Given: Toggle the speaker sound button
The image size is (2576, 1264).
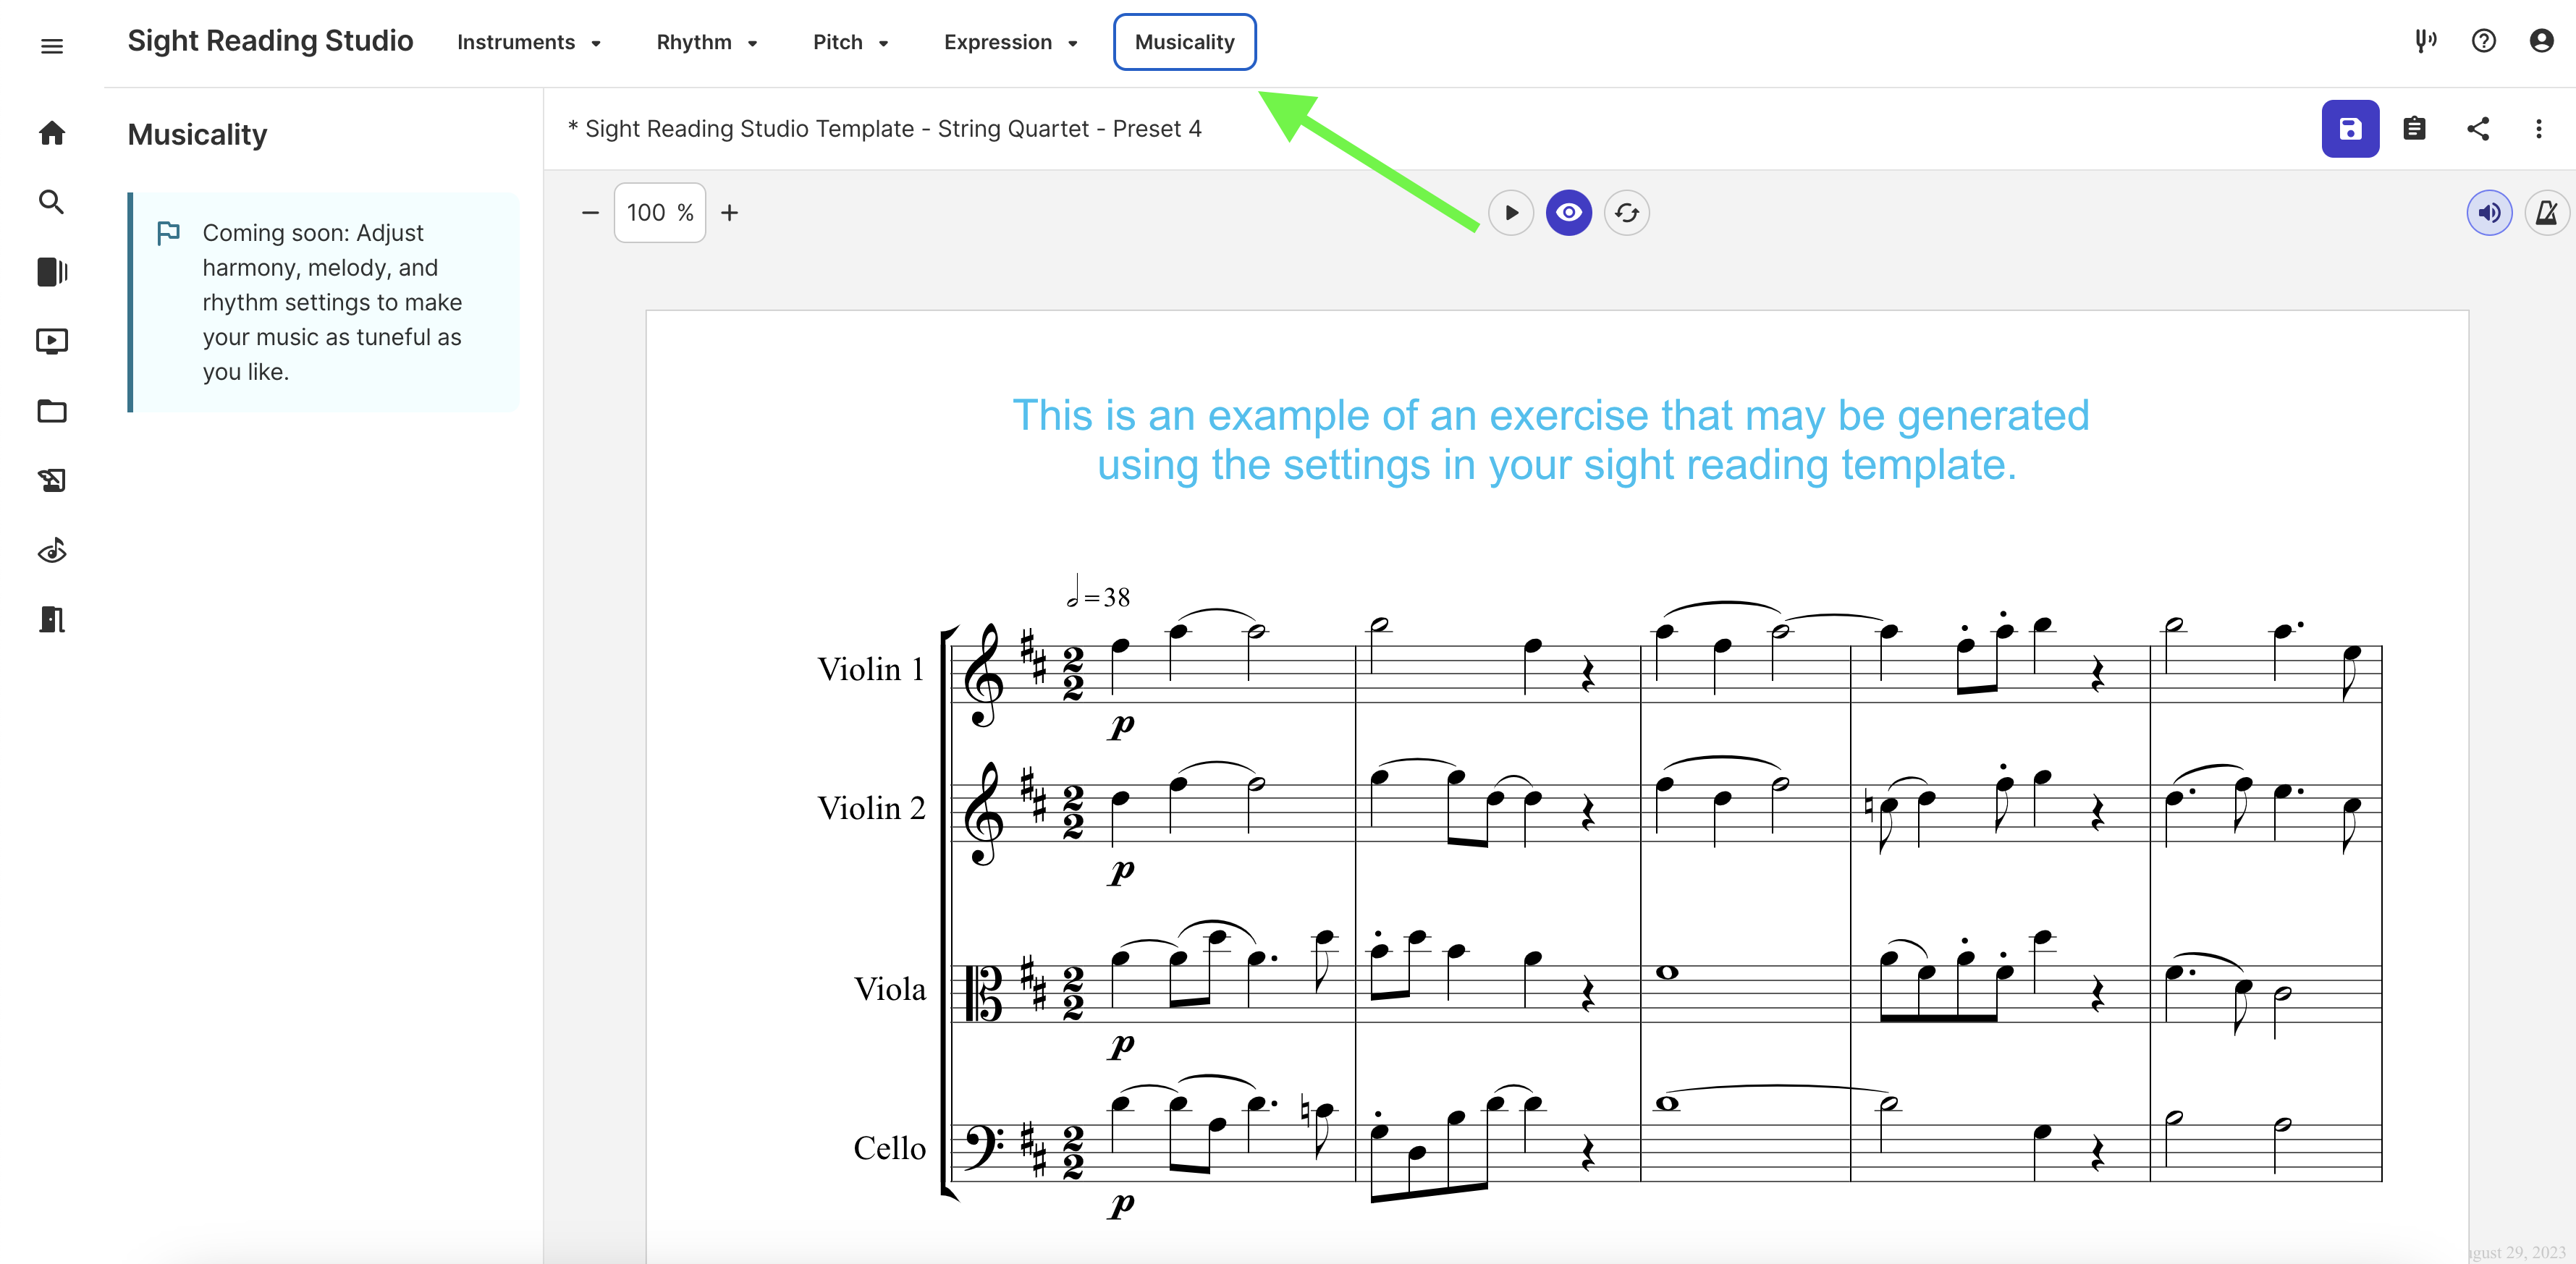Looking at the screenshot, I should [2489, 213].
